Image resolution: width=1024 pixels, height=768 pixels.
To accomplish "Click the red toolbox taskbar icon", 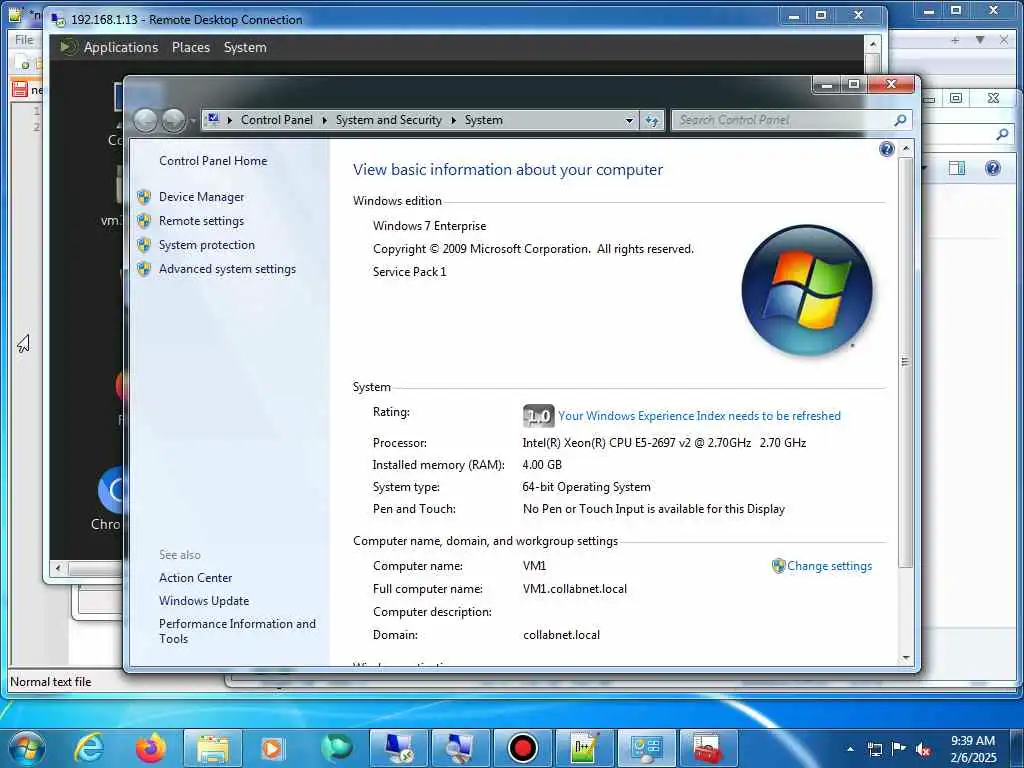I will click(708, 748).
